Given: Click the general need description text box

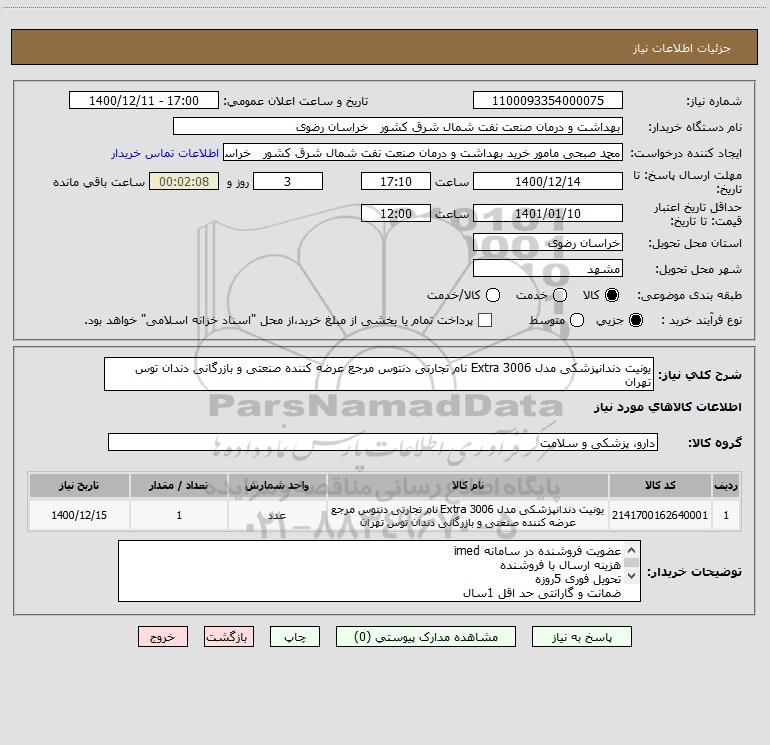Looking at the screenshot, I should [379, 374].
